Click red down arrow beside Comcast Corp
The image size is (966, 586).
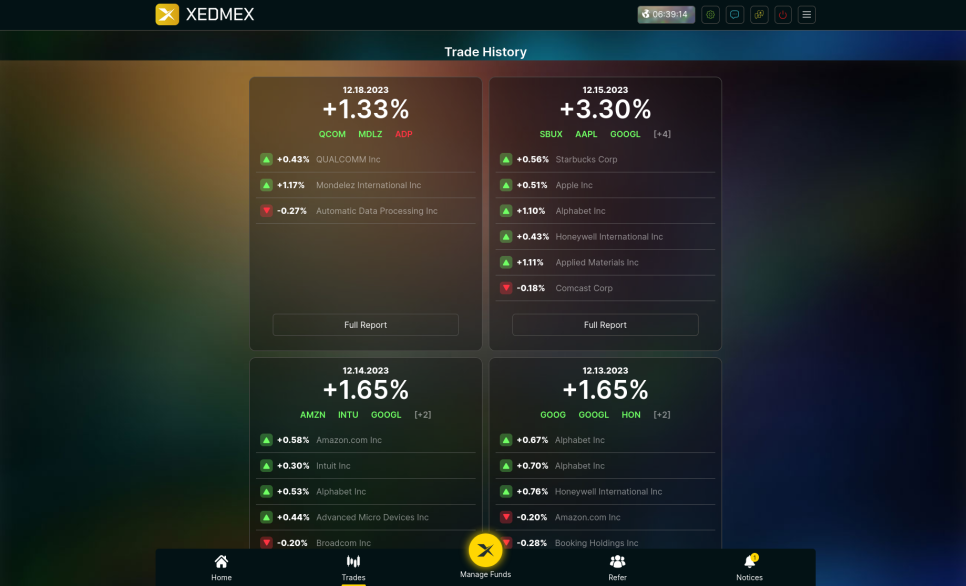click(506, 288)
